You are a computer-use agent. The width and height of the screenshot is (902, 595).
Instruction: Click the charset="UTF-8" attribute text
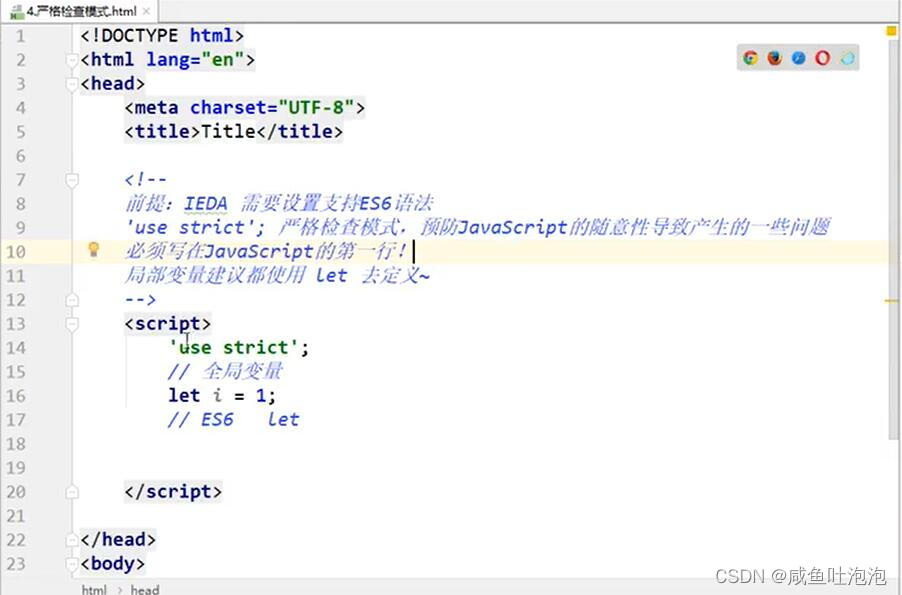(x=272, y=108)
